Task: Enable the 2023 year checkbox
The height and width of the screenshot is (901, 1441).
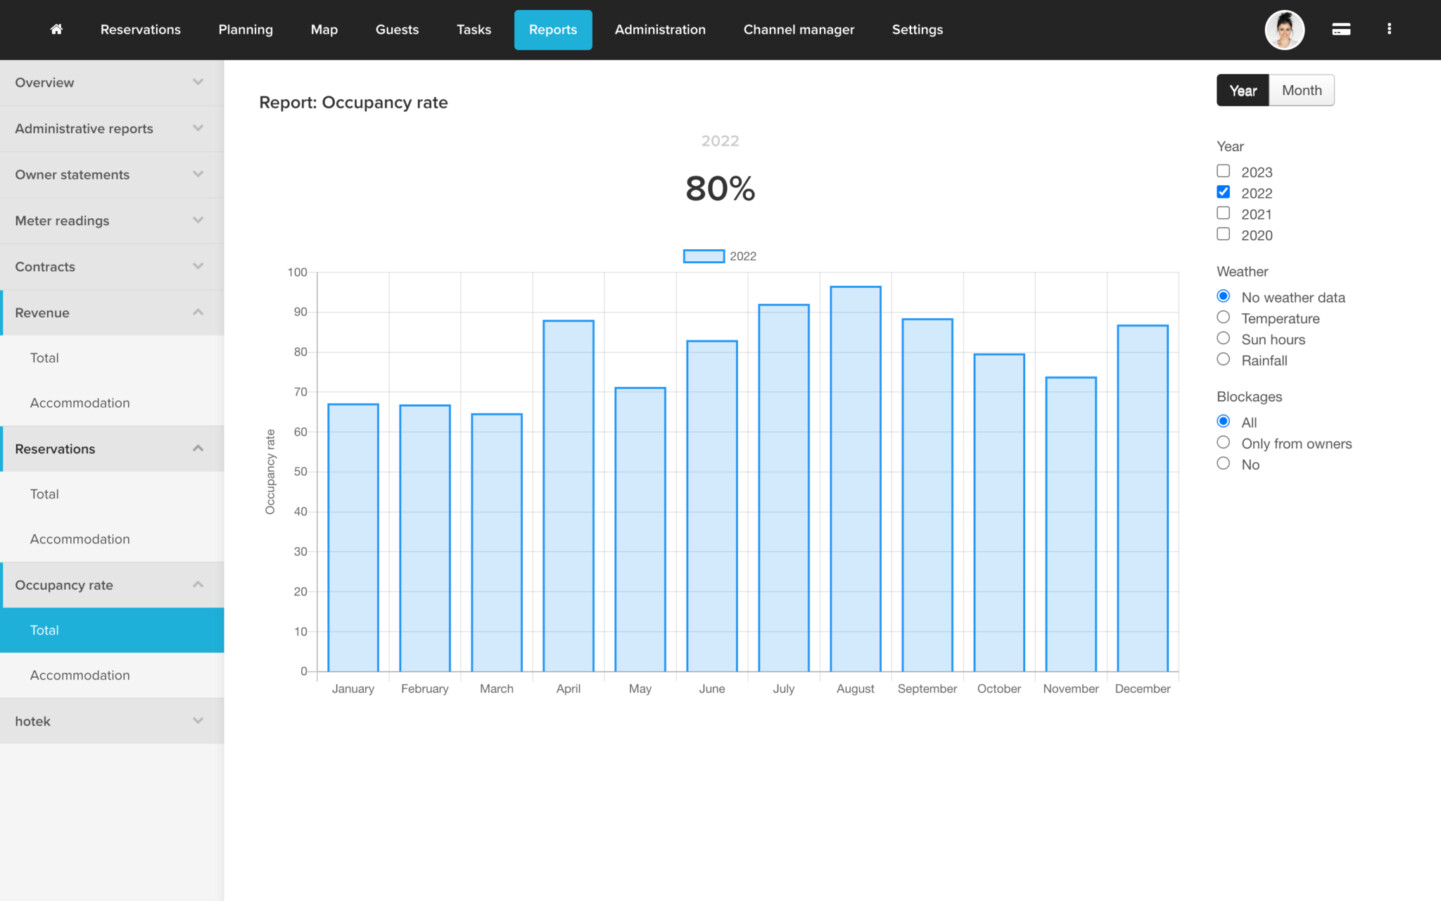Action: tap(1223, 171)
